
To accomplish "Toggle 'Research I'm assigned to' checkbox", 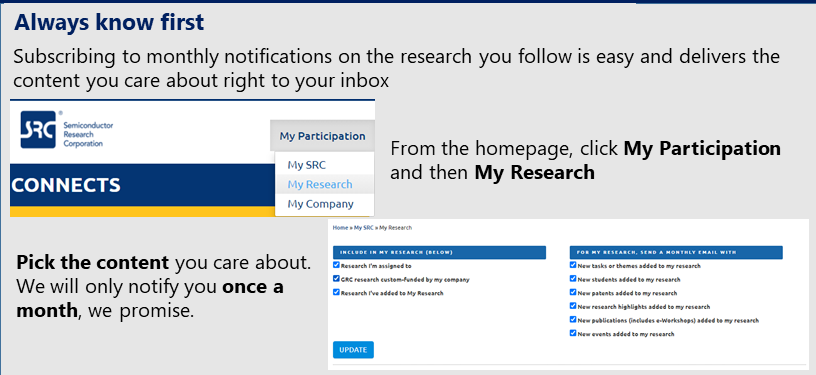I will click(x=336, y=265).
